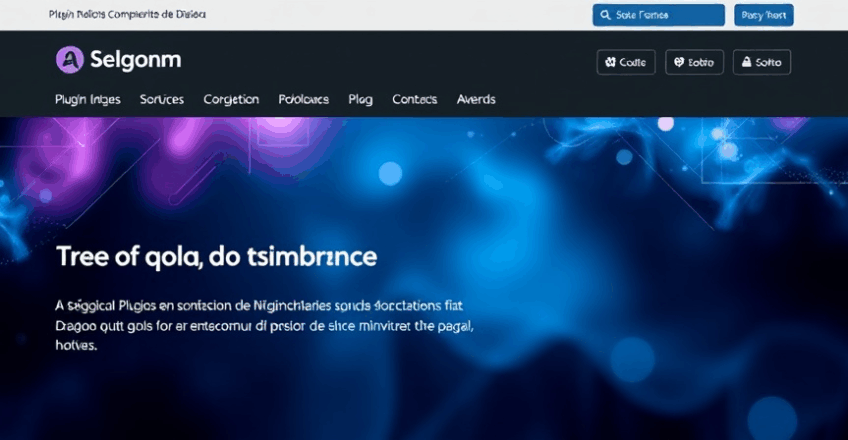Navigate to Contacs in the menu

(x=414, y=99)
